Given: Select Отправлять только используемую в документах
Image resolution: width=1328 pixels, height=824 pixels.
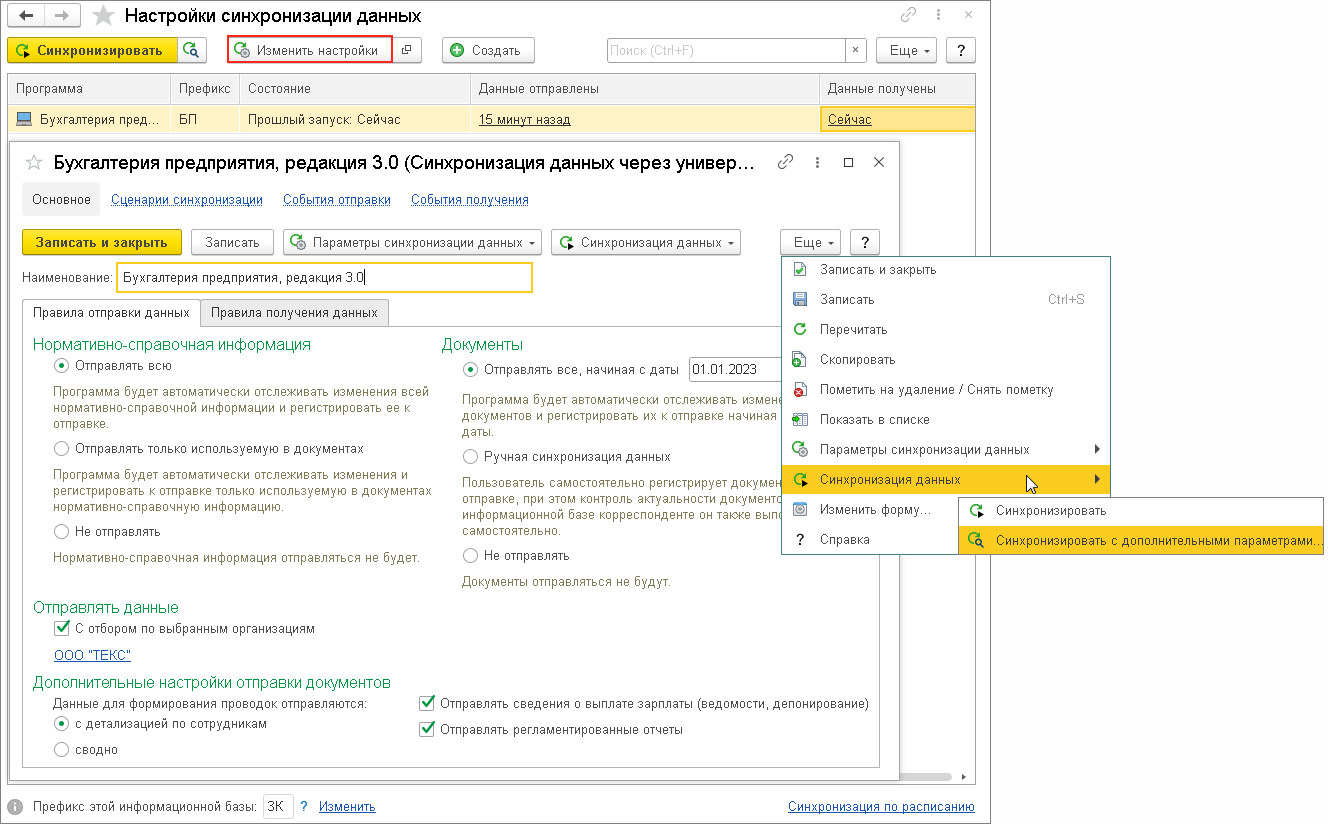Looking at the screenshot, I should (62, 449).
